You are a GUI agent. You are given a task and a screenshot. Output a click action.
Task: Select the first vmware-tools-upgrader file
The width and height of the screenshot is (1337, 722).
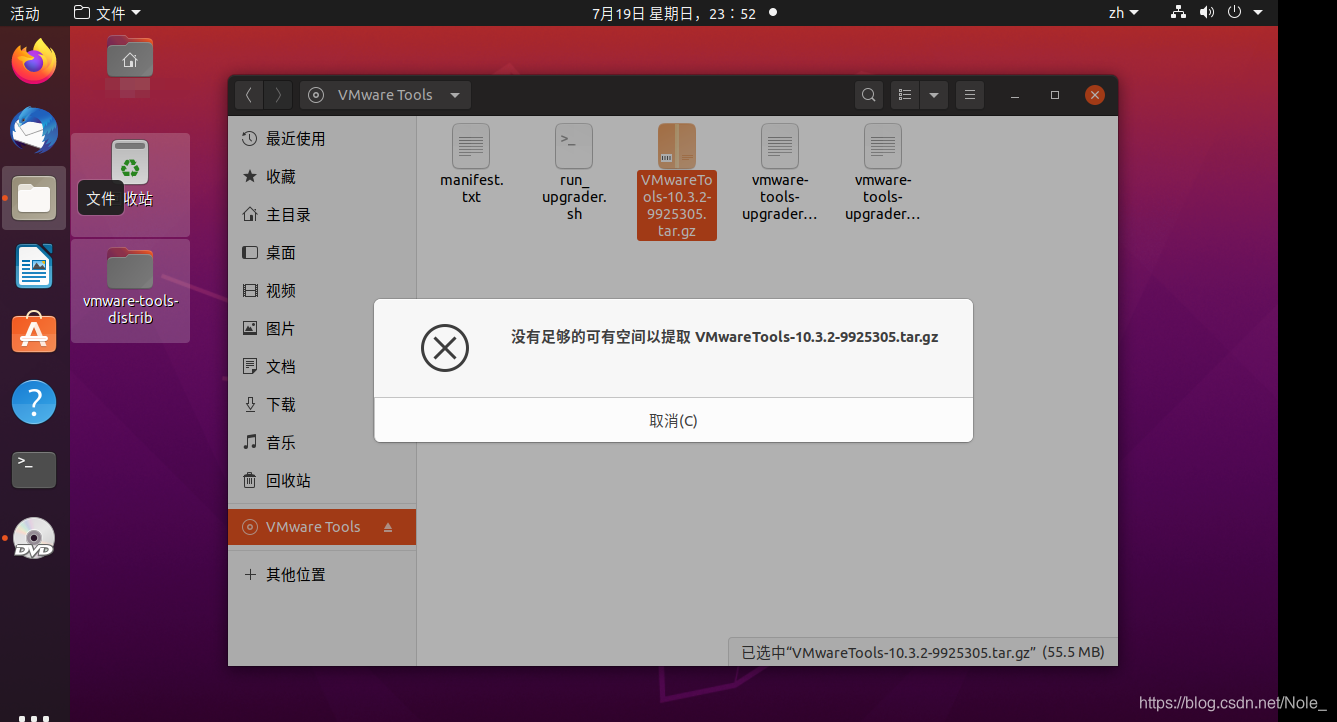tap(780, 172)
